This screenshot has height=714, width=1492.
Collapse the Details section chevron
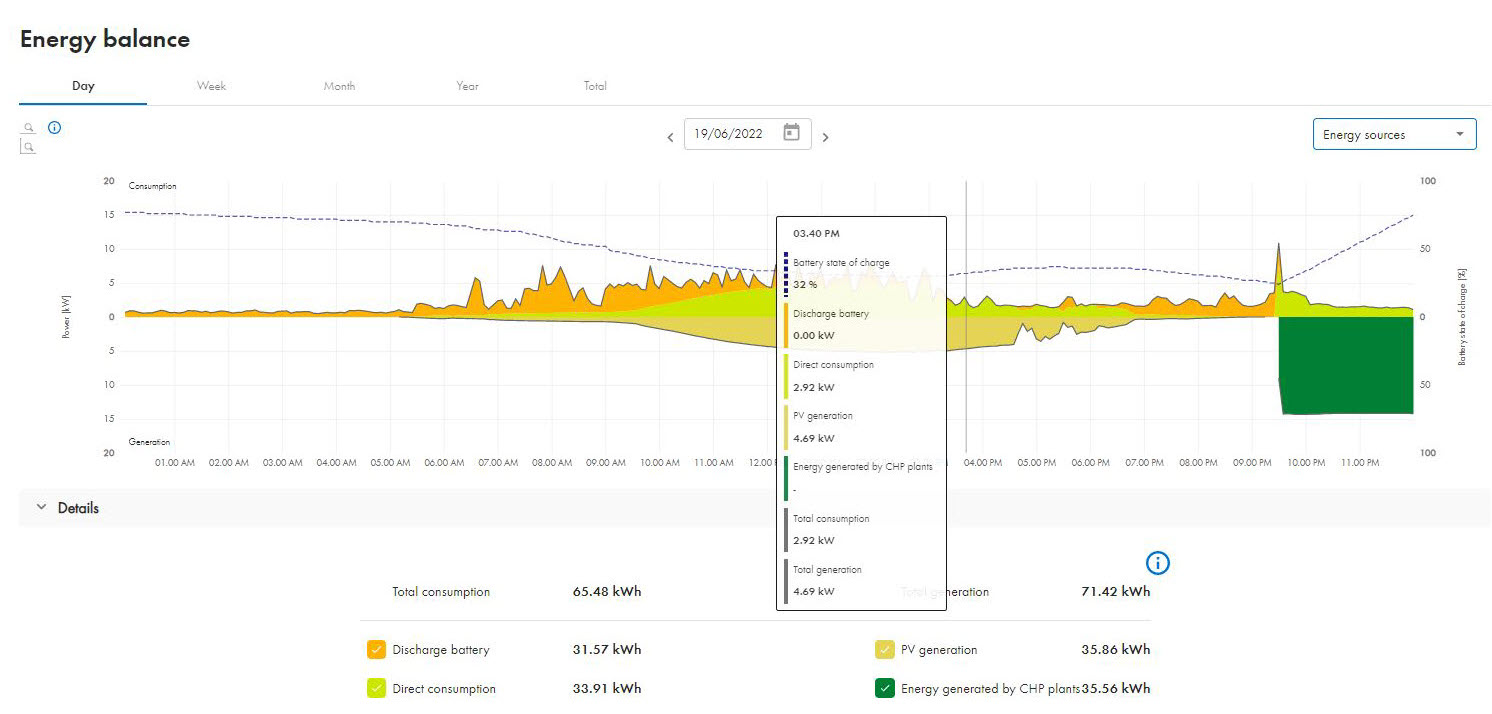(41, 508)
